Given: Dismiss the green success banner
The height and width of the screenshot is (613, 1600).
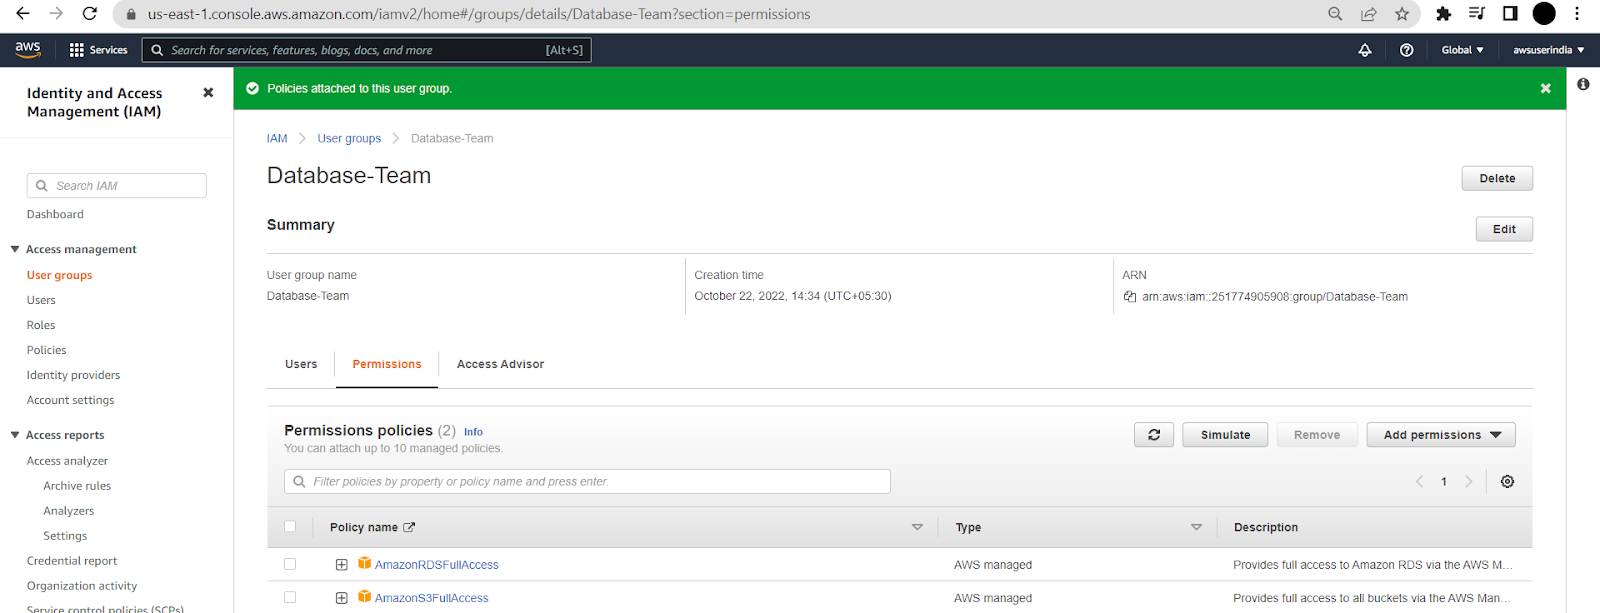Looking at the screenshot, I should [1546, 89].
